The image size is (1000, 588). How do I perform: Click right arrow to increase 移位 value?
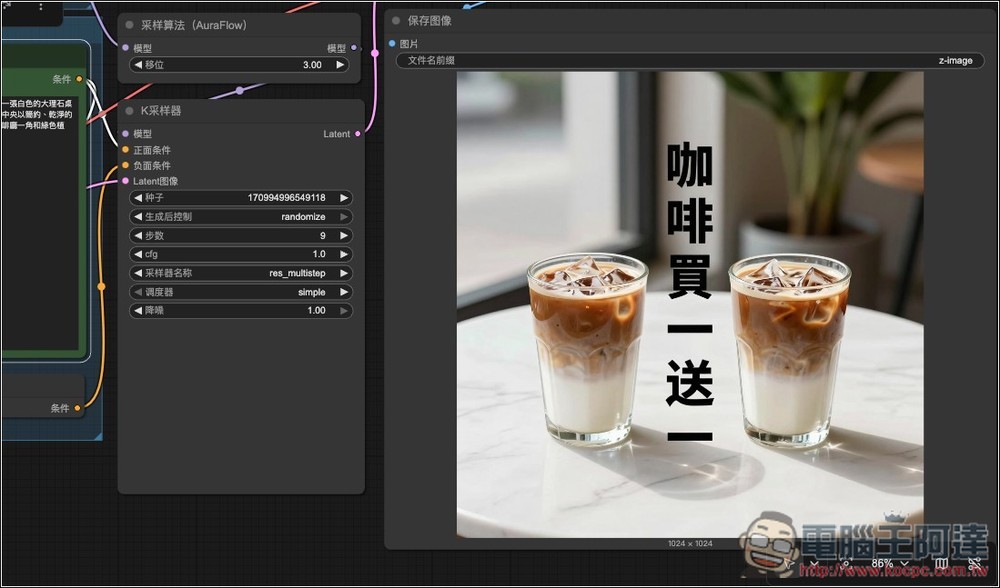click(340, 65)
